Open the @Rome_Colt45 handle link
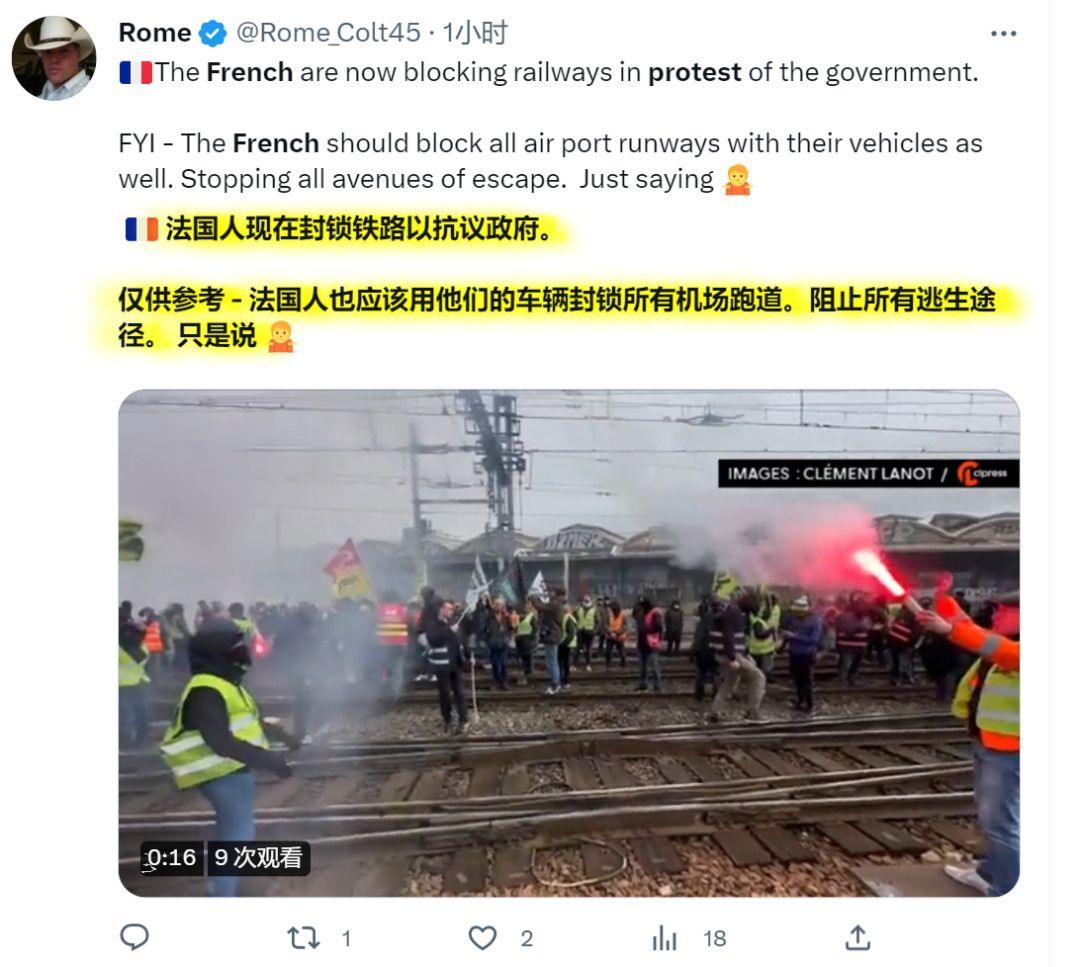1080x967 pixels. (x=328, y=32)
